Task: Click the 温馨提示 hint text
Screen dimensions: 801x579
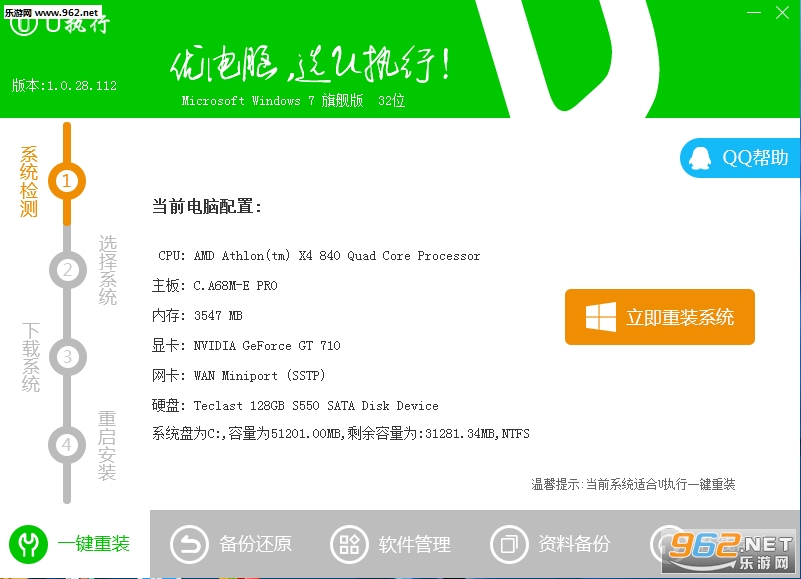Action: pos(633,484)
